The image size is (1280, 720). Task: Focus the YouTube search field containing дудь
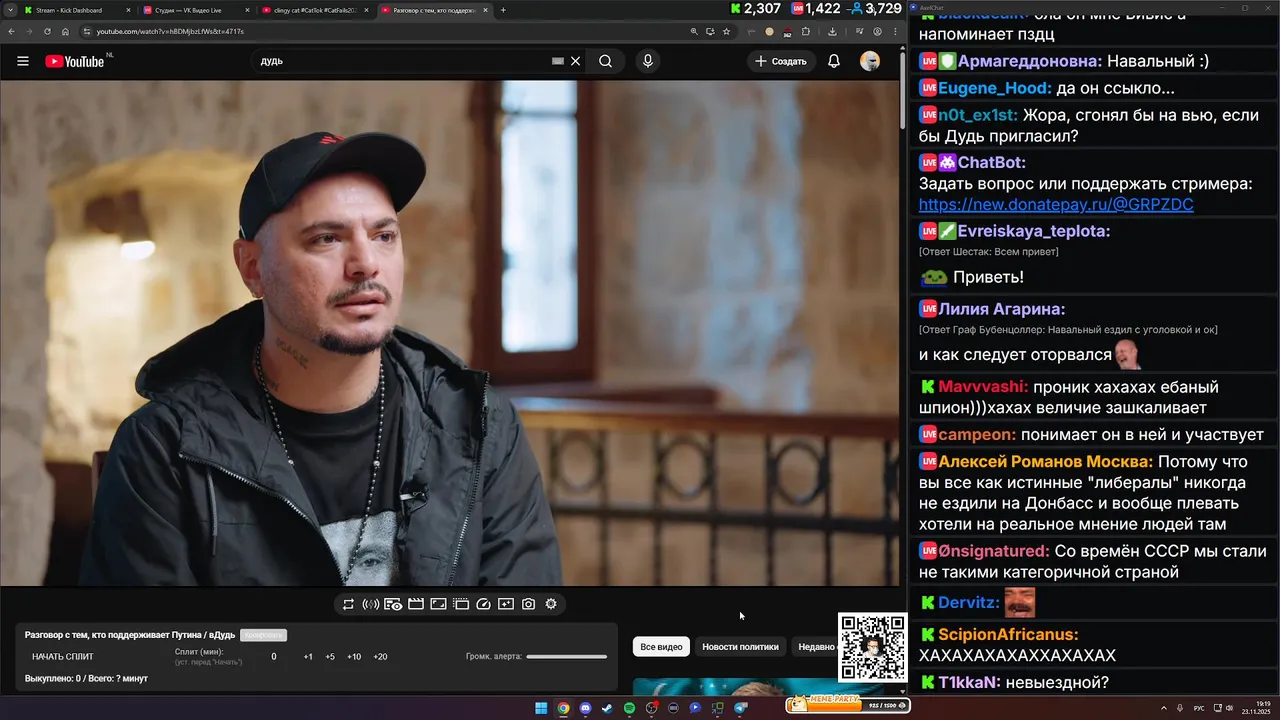pos(400,61)
